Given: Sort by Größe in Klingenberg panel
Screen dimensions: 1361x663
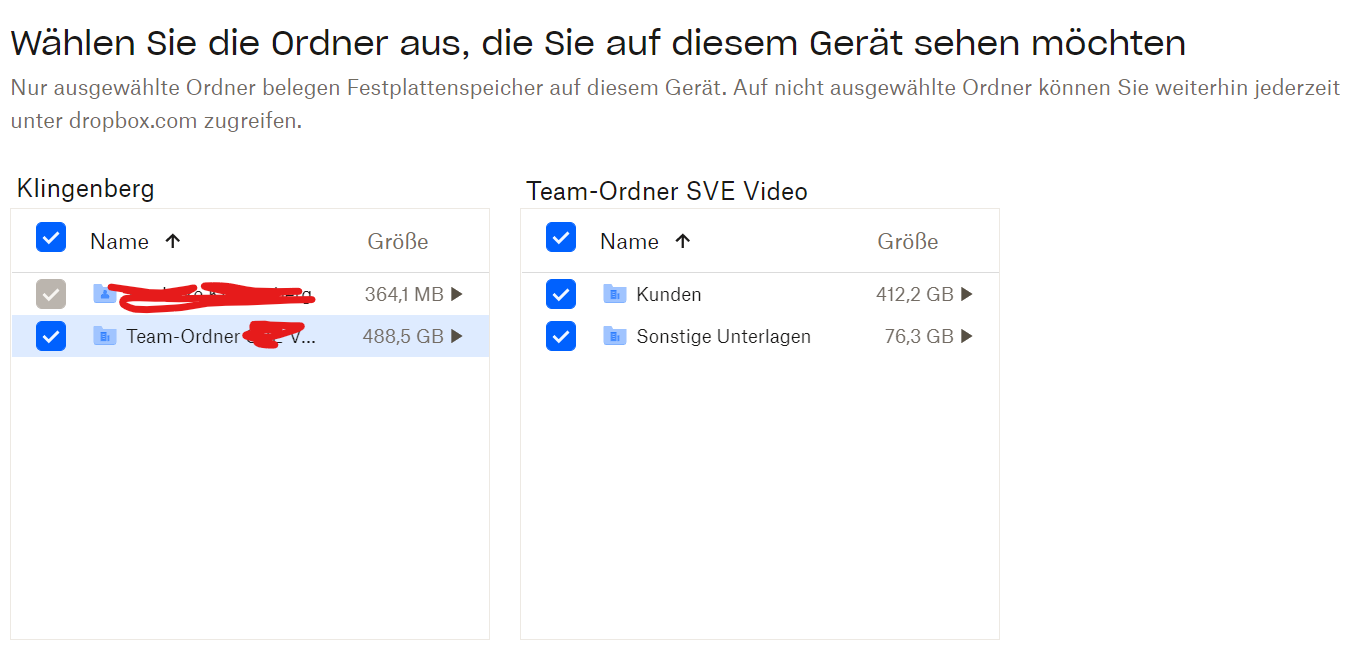Looking at the screenshot, I should [x=398, y=241].
